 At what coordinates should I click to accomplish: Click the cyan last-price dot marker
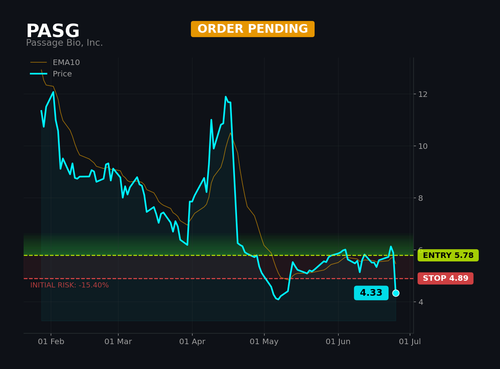pyautogui.click(x=396, y=293)
